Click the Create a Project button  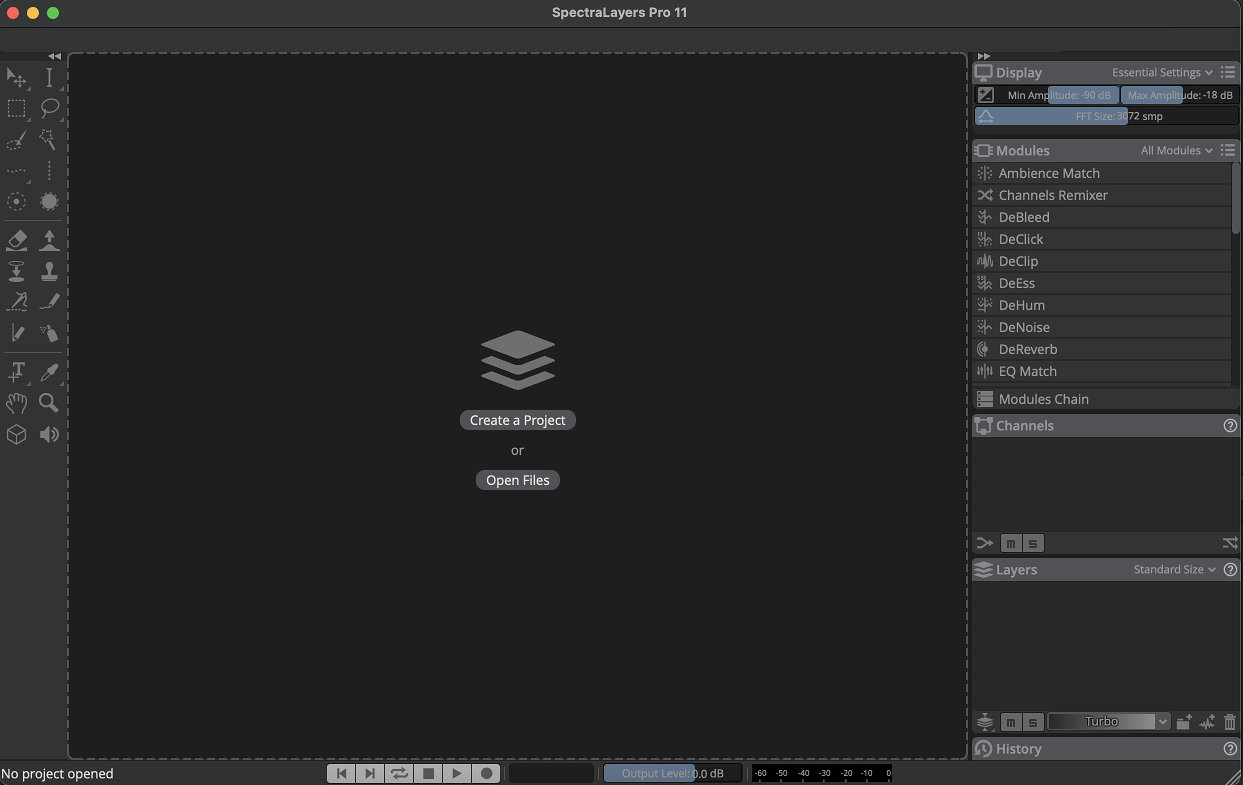point(517,420)
